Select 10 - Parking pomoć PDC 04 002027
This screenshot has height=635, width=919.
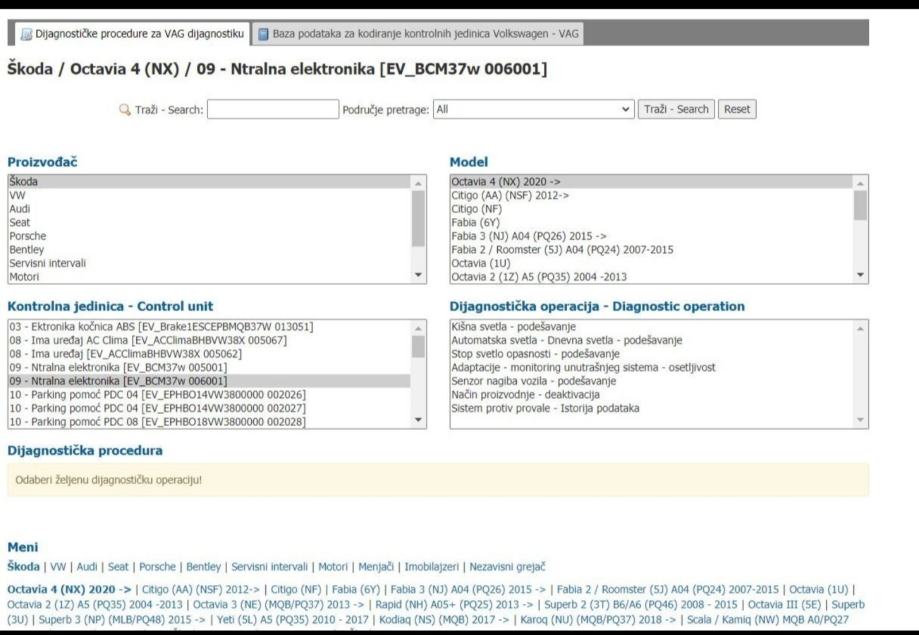coord(210,408)
